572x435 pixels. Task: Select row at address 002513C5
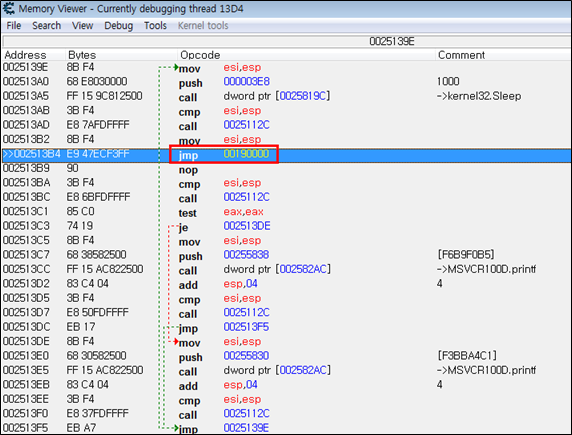[287, 240]
